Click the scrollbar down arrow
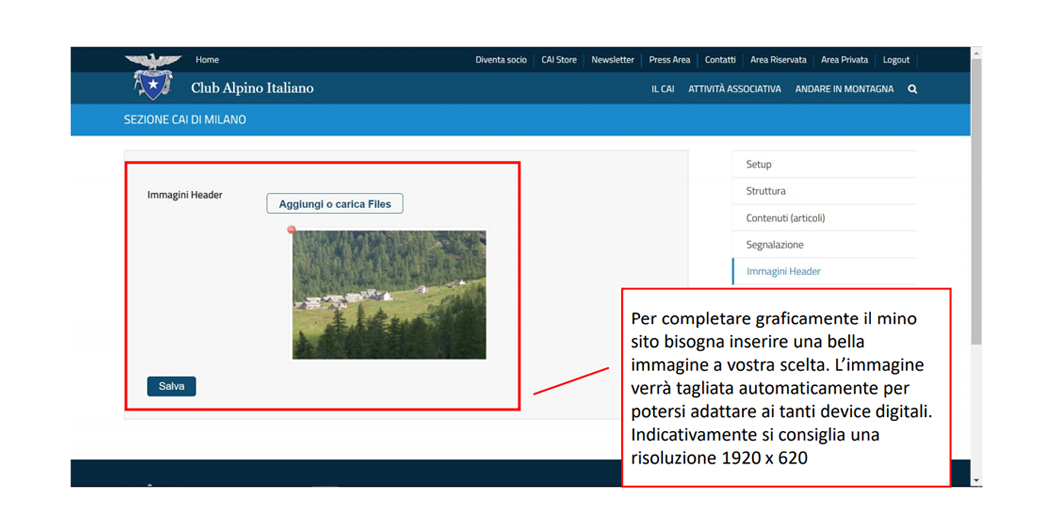This screenshot has height=530, width=1042. [x=976, y=480]
